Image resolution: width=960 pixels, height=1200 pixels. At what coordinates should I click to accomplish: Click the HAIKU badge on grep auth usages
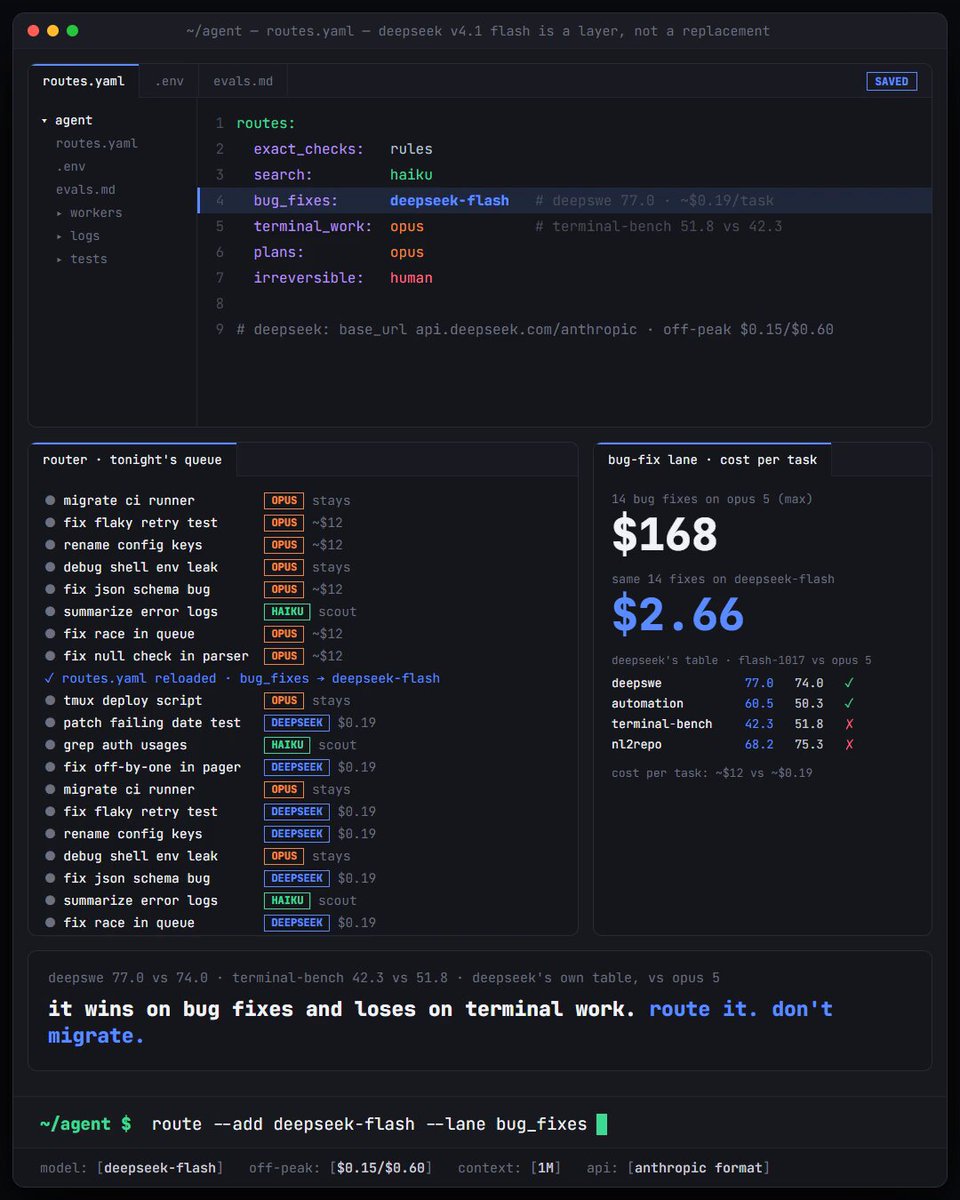[x=287, y=745]
